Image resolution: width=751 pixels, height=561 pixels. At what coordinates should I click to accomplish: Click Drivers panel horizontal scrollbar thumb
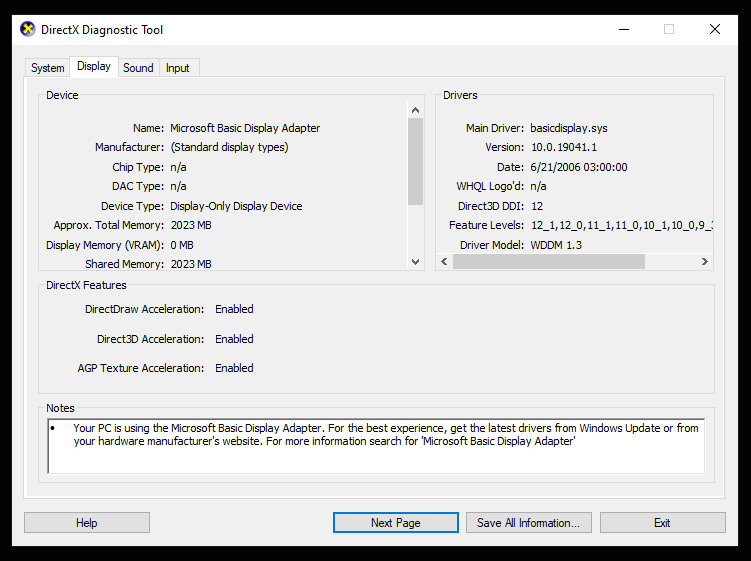548,262
